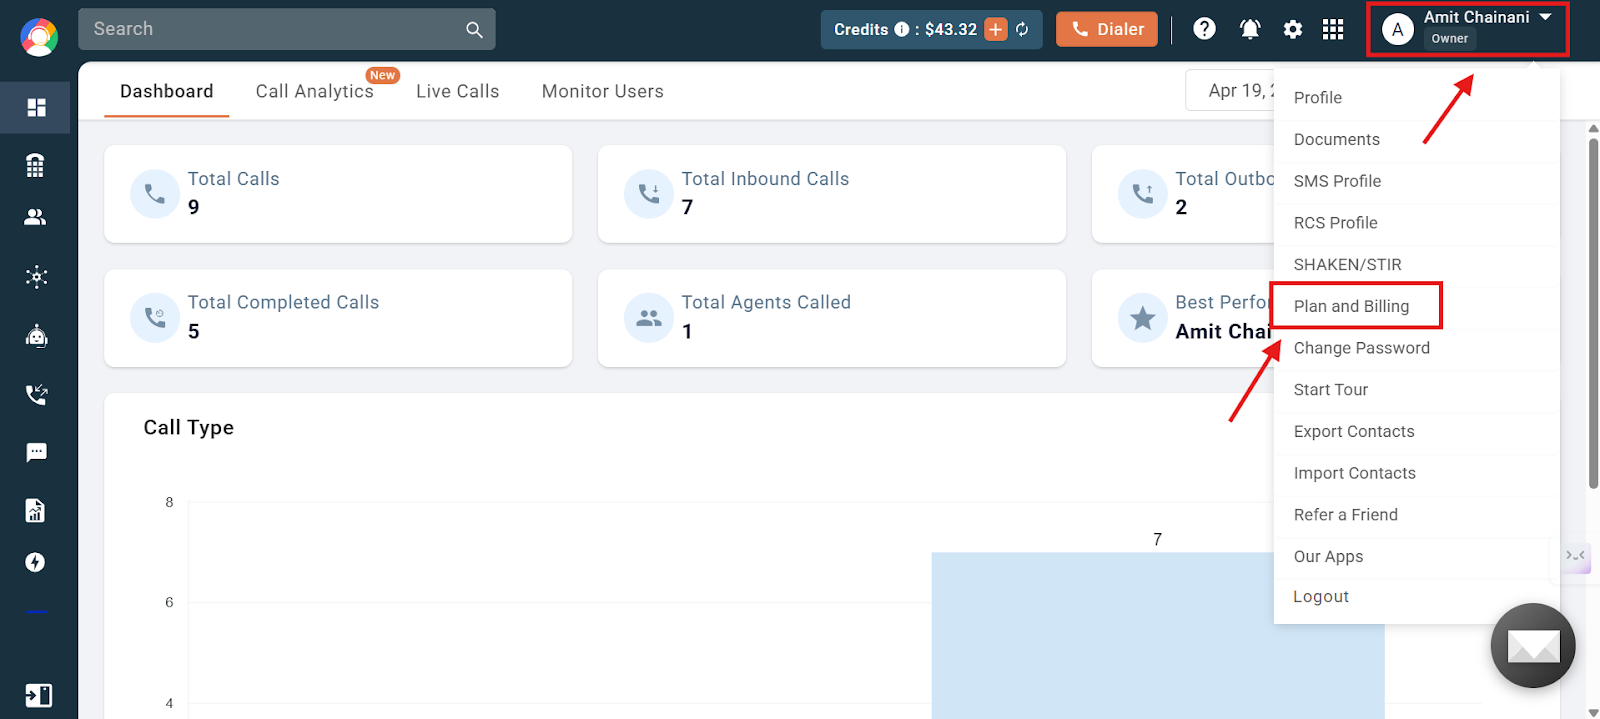The width and height of the screenshot is (1600, 719).
Task: Collapse the Amit Chainani account dropdown arrow
Action: [1545, 17]
